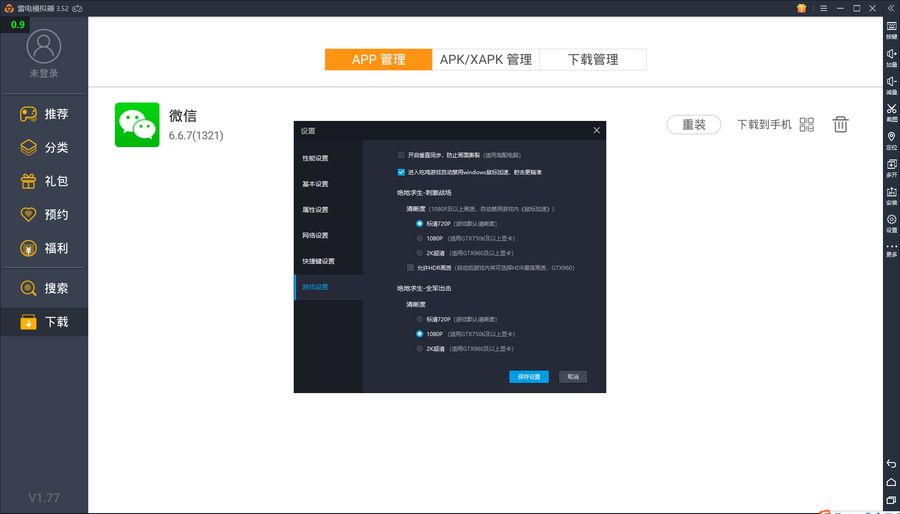Select 标清720P under 绝地求生-全军出击
The image size is (900, 514).
coord(420,319)
